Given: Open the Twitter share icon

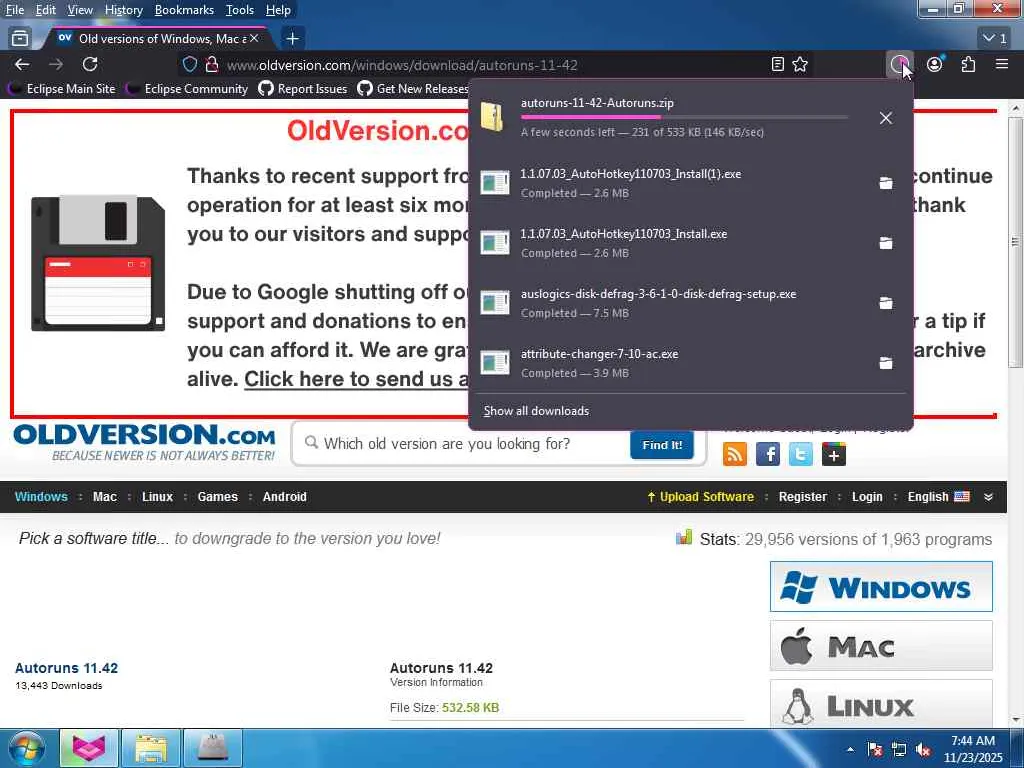Looking at the screenshot, I should [801, 454].
